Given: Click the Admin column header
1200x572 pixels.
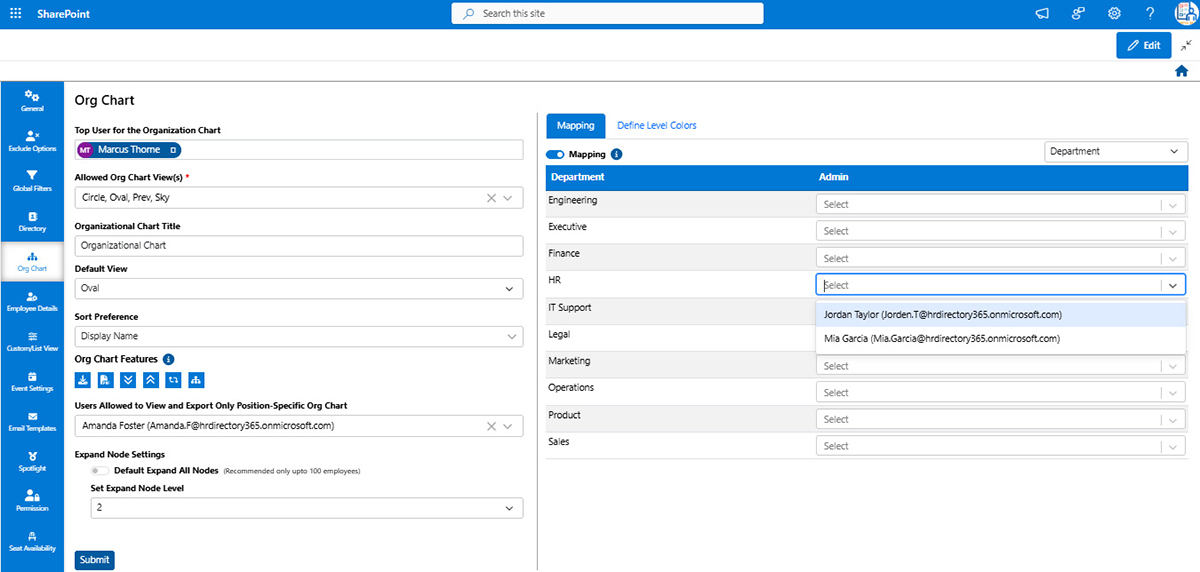Looking at the screenshot, I should click(834, 177).
